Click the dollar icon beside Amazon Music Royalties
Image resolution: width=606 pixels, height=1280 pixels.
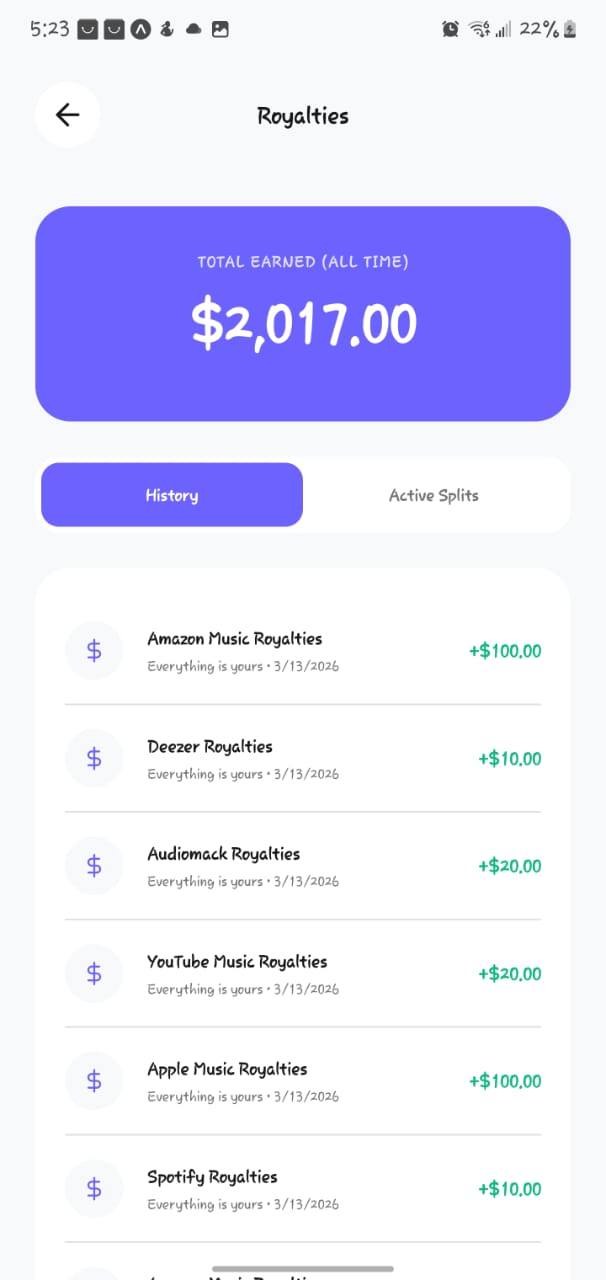(94, 651)
